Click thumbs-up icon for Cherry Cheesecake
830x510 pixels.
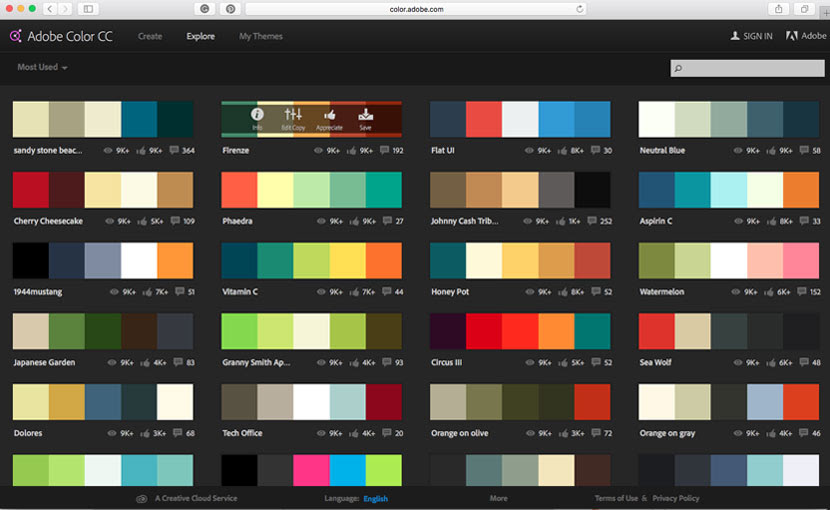(142, 221)
